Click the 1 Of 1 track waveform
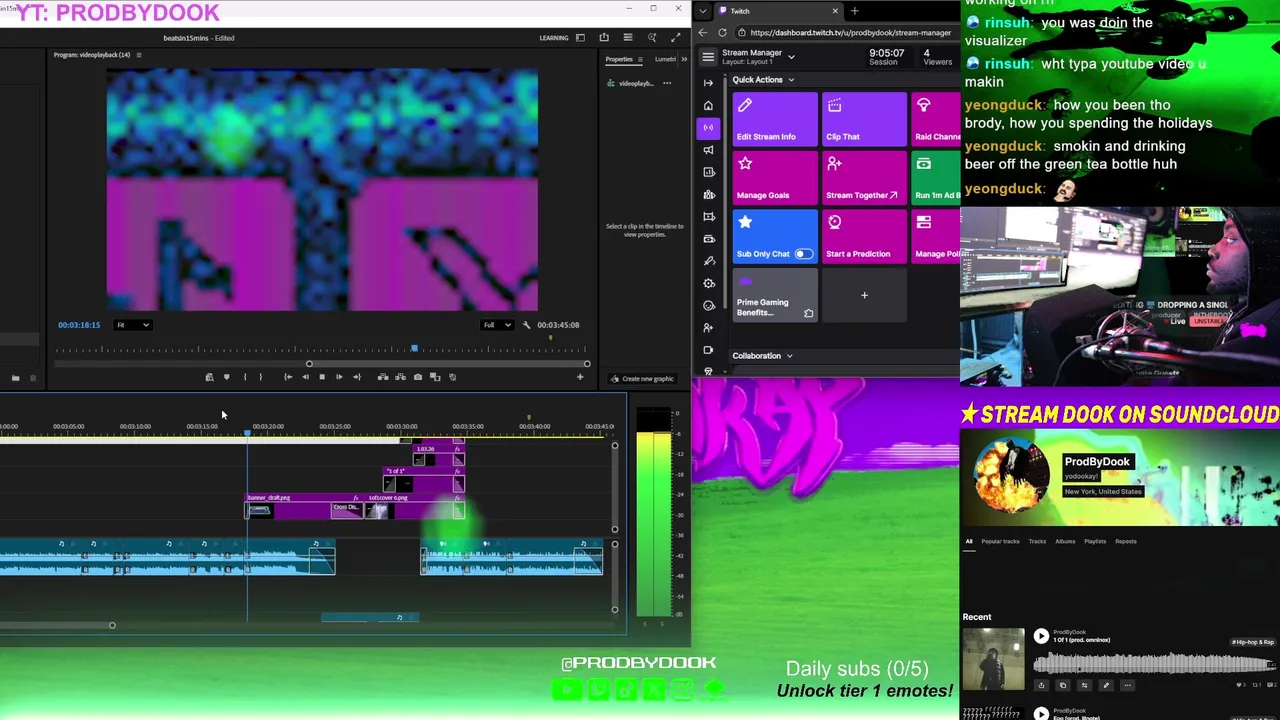Screen dimensions: 1280x720 pos(1153,664)
